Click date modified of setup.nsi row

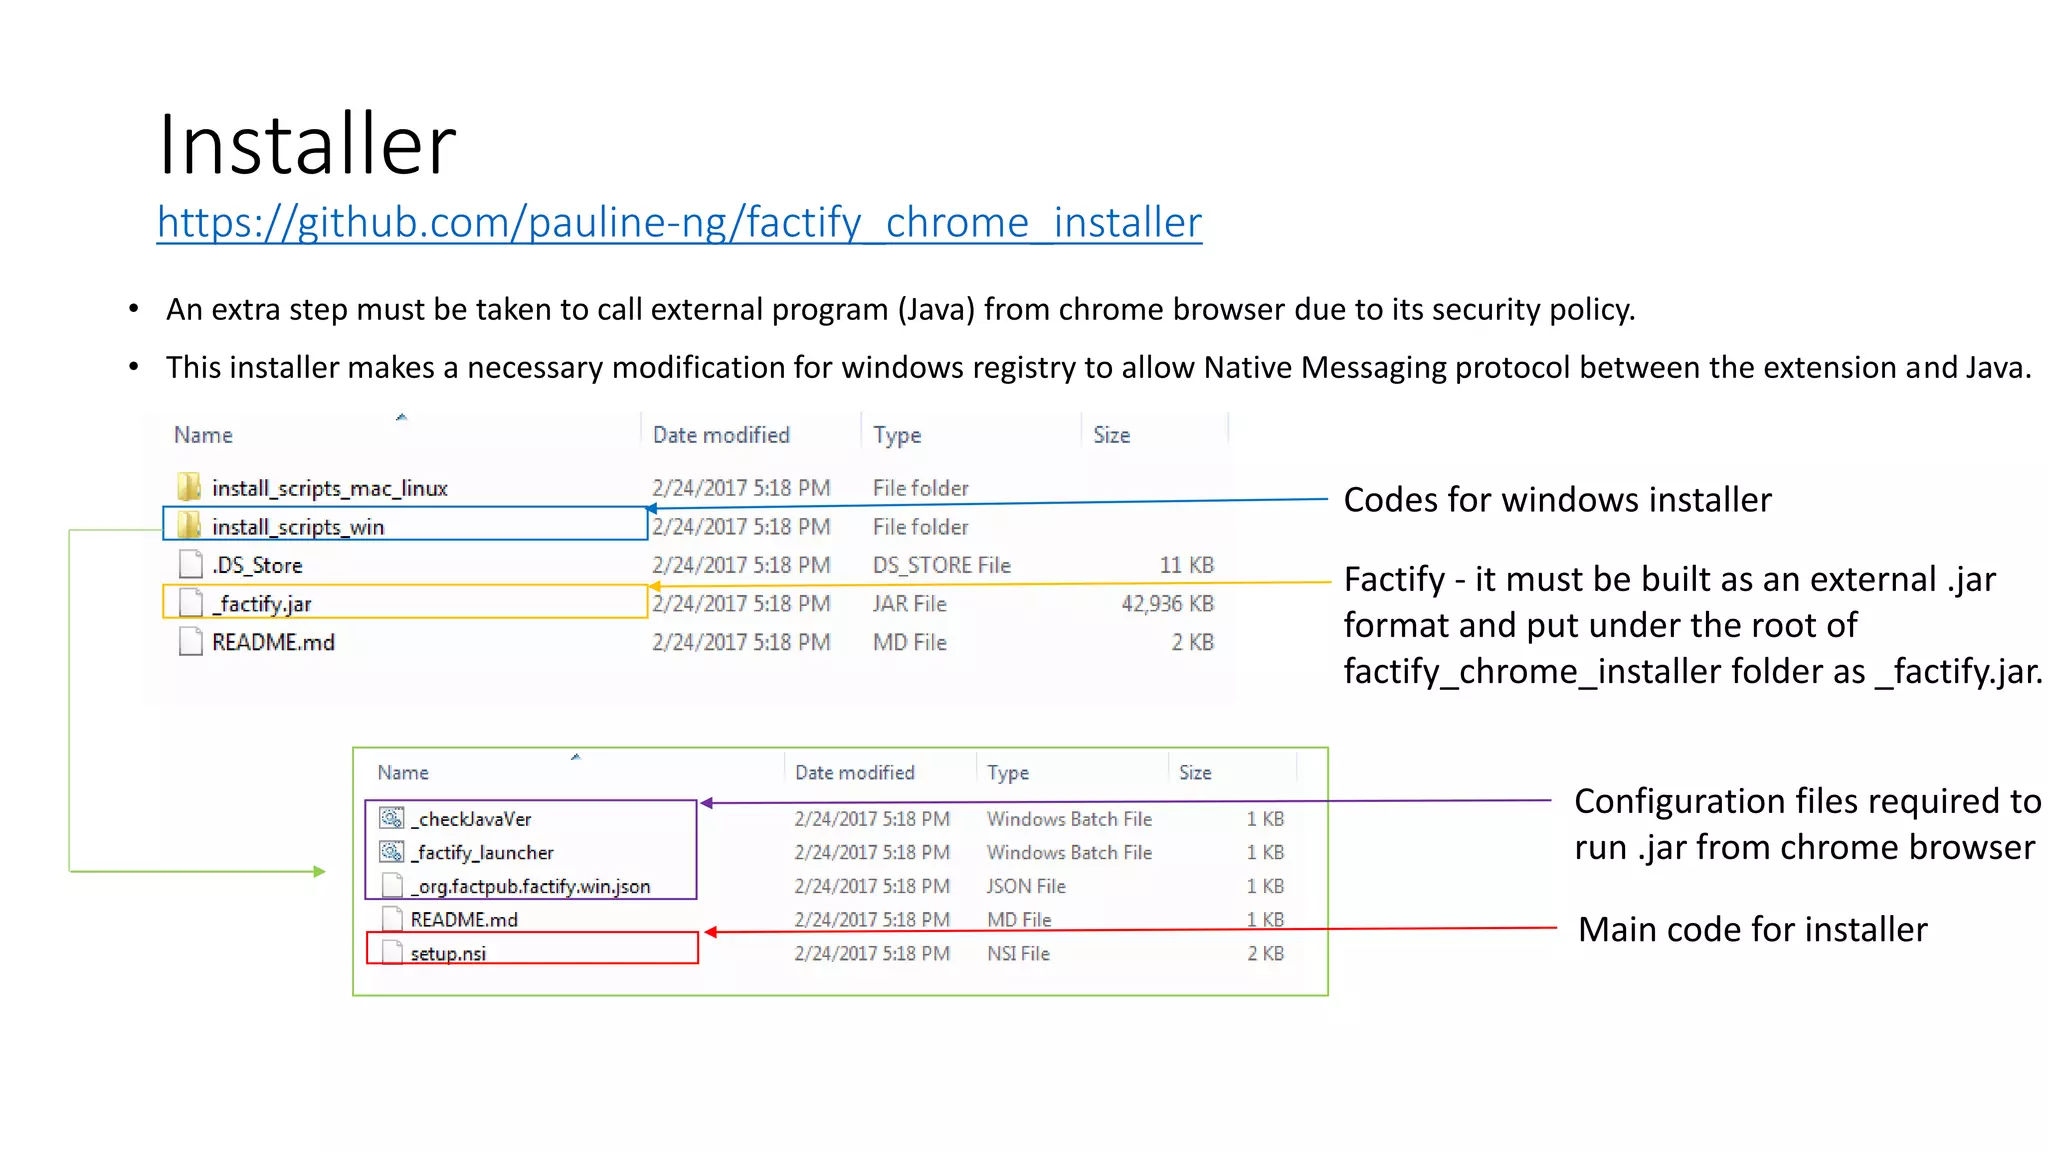(x=872, y=953)
